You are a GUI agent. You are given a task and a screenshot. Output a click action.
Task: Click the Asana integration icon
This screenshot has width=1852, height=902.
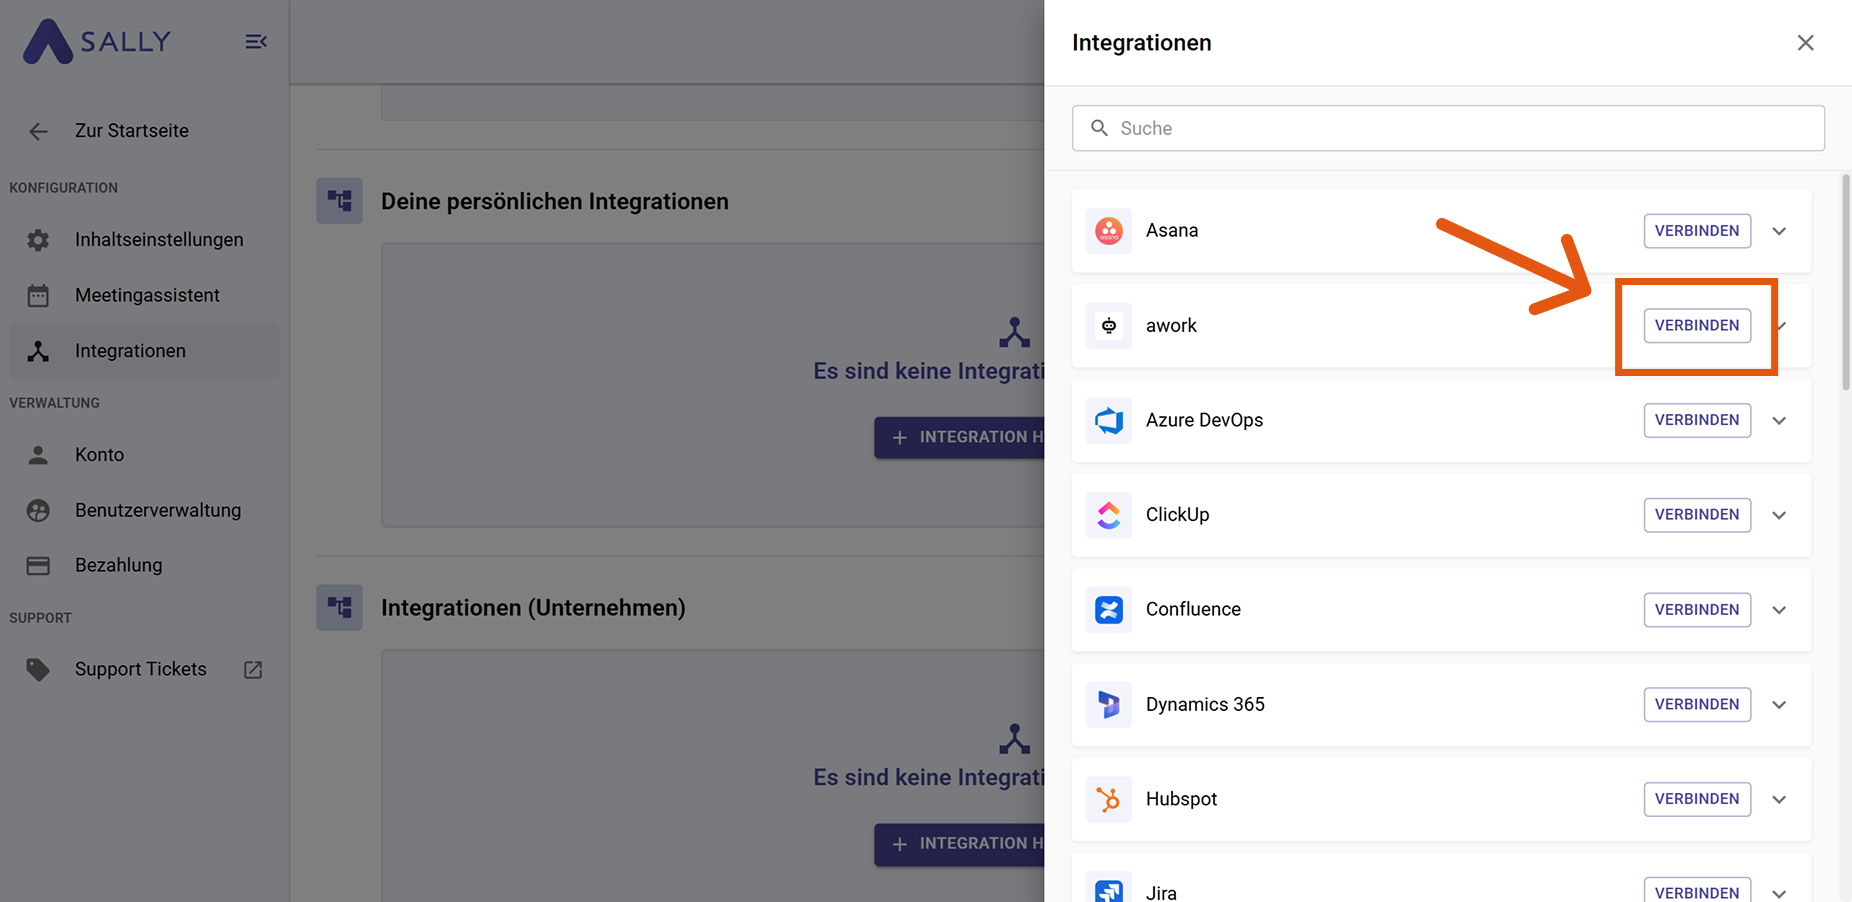[x=1108, y=231]
